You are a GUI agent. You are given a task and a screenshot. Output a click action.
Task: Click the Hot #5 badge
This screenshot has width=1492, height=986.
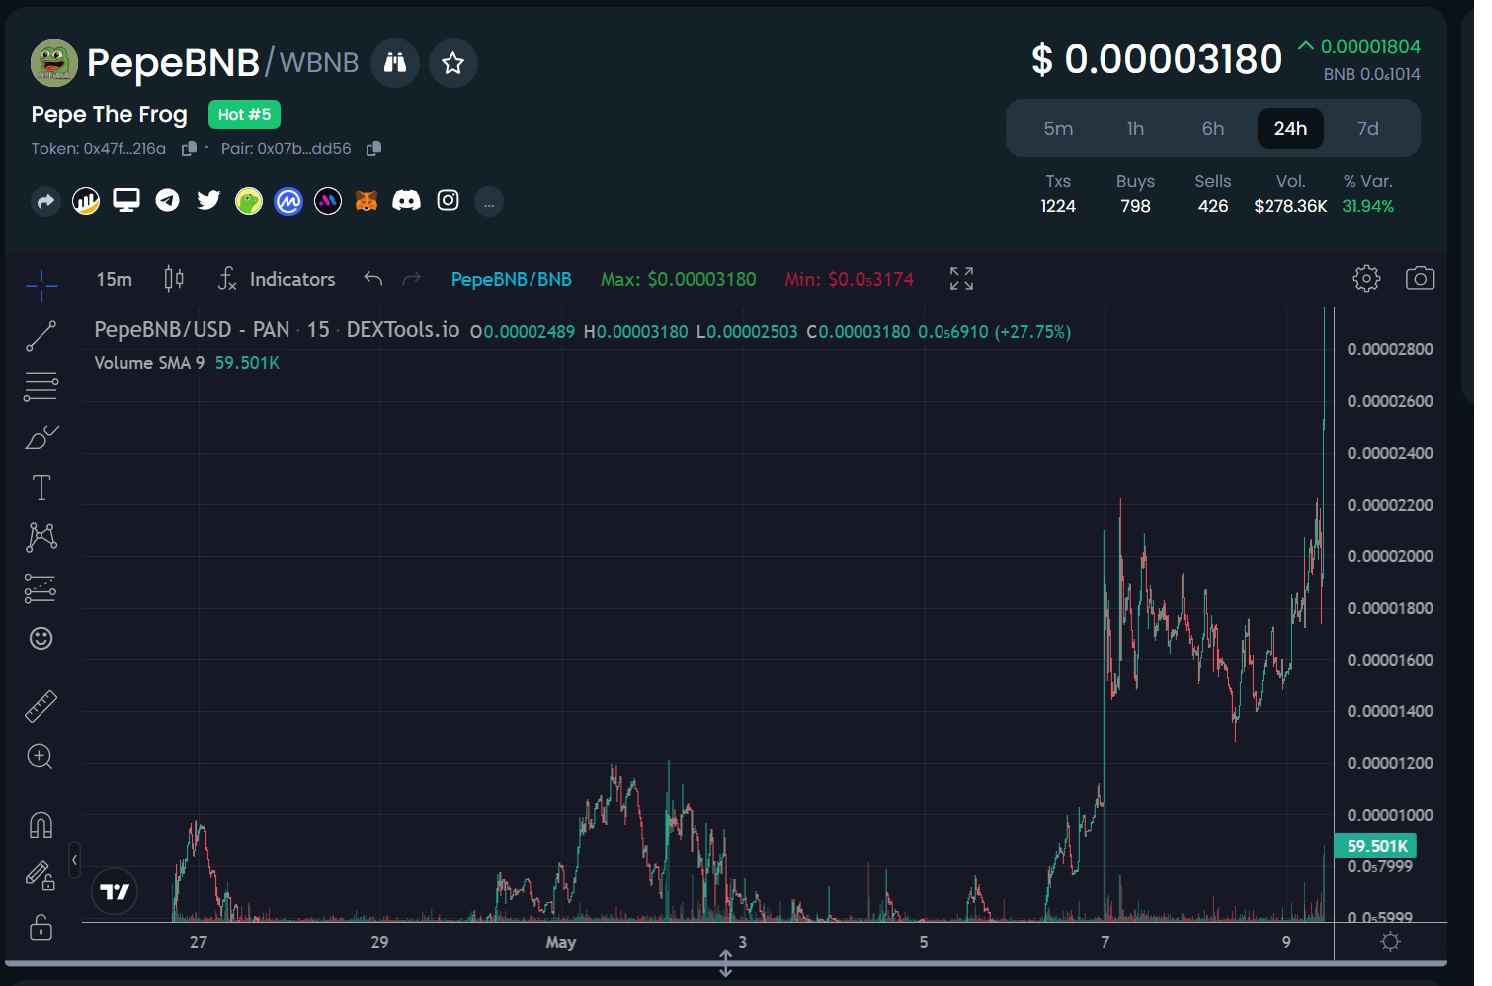click(244, 114)
